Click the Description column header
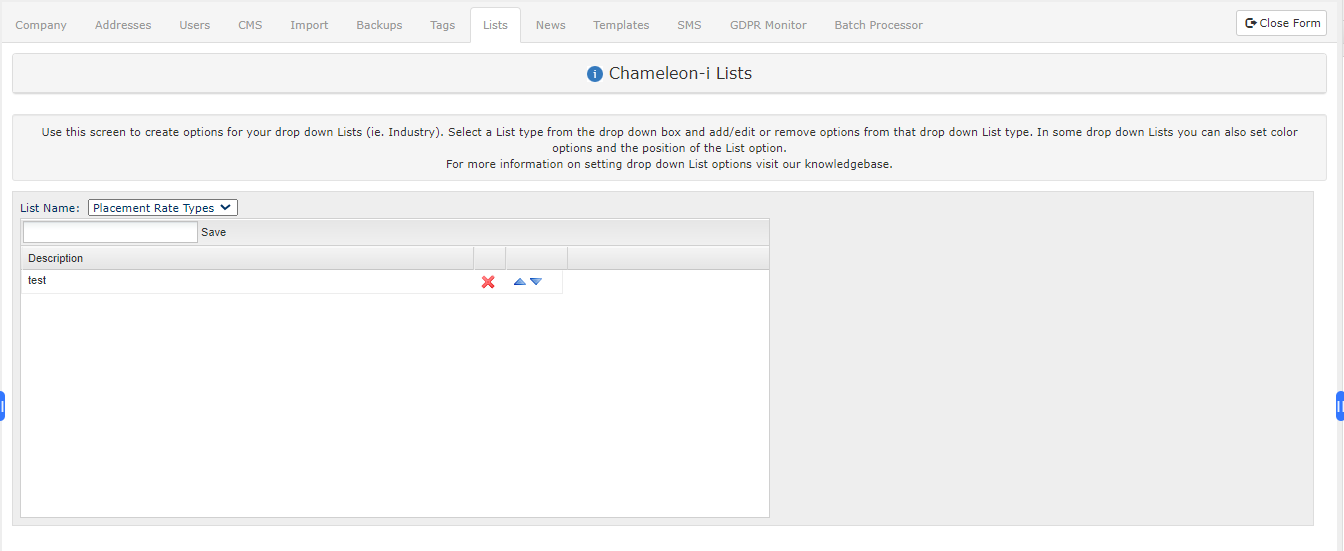 click(247, 258)
